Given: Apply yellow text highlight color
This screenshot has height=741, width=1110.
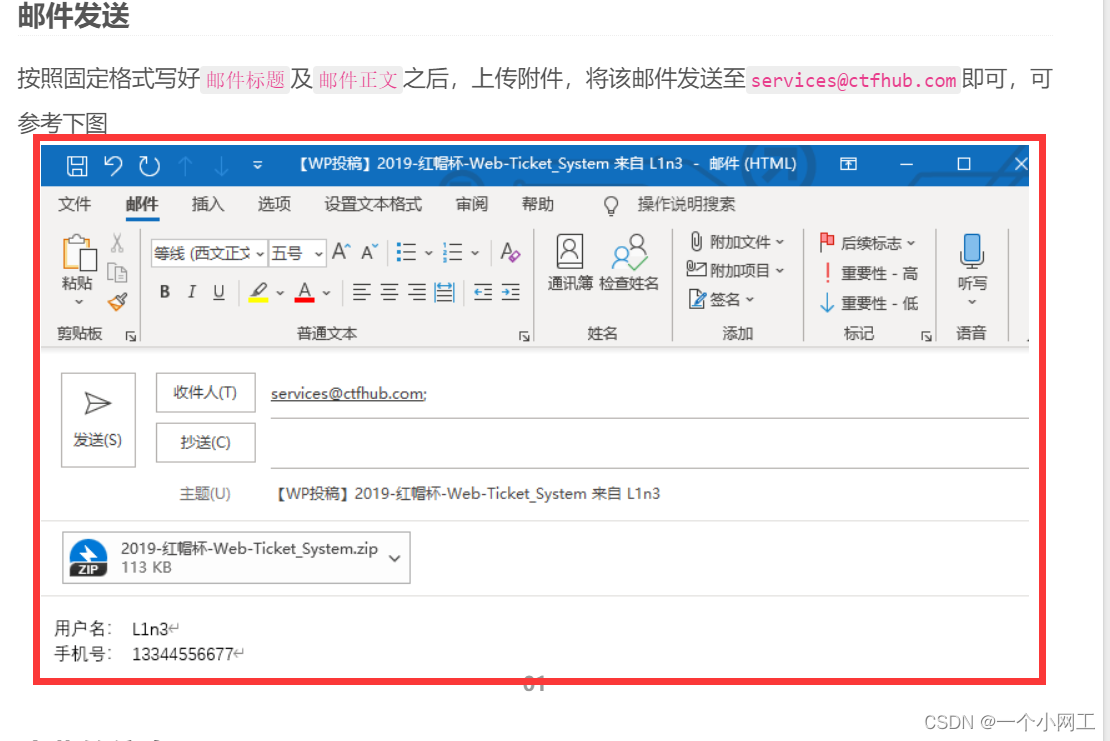Looking at the screenshot, I should 258,292.
